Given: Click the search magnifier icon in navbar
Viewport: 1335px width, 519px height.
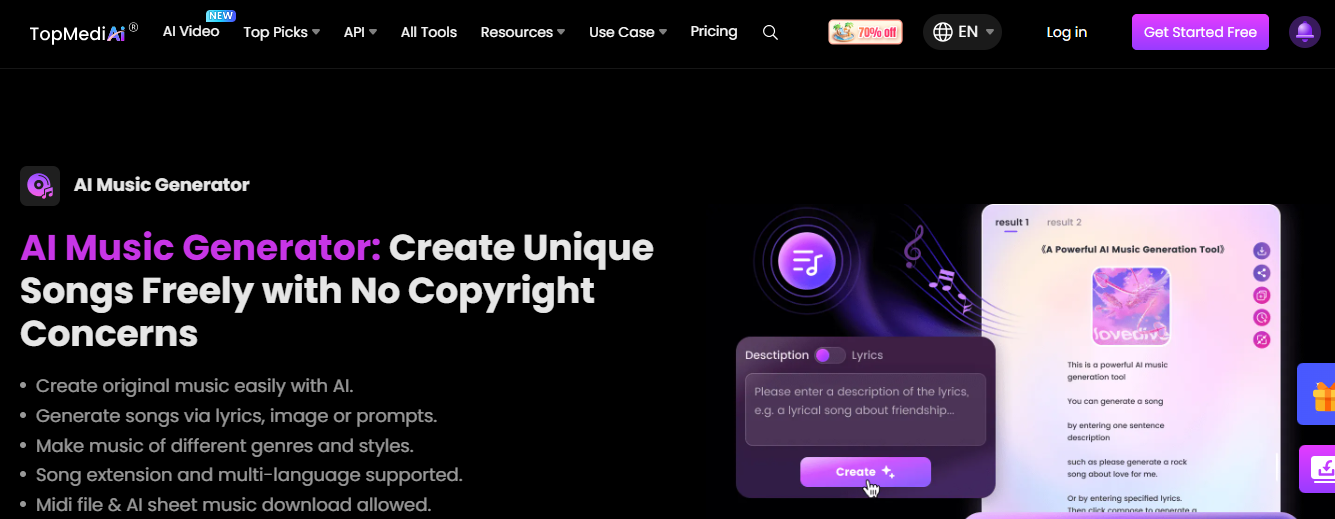Looking at the screenshot, I should [x=770, y=32].
